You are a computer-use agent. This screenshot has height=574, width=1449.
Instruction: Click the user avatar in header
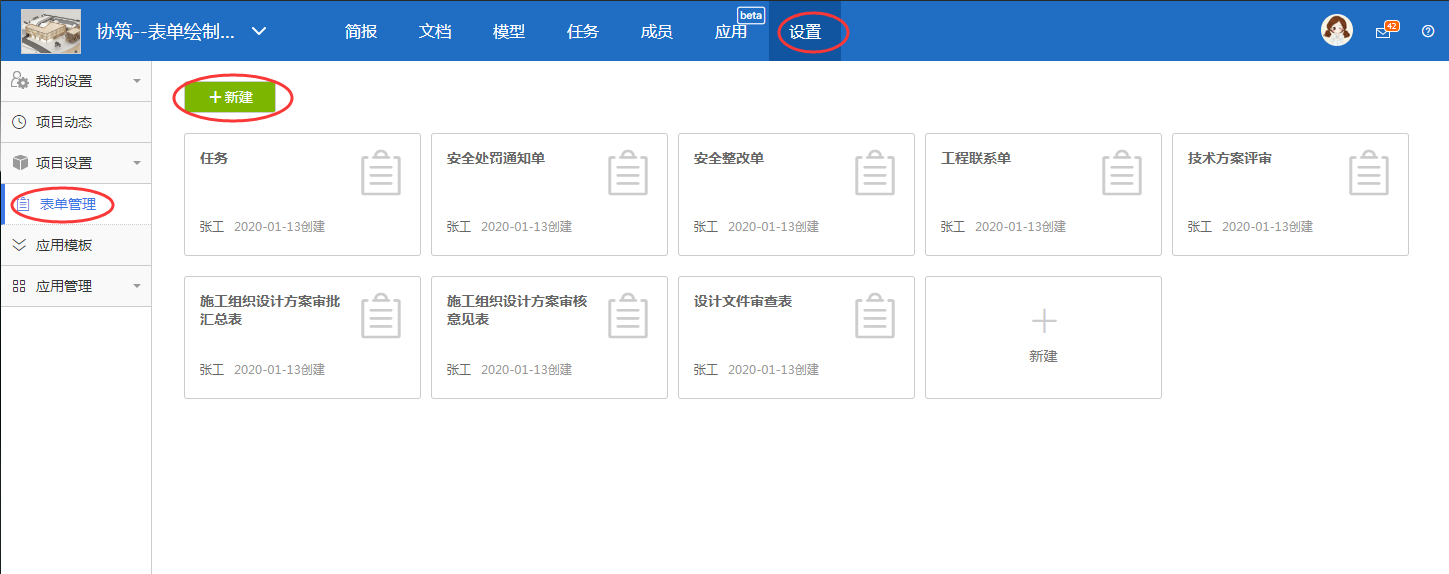1337,31
